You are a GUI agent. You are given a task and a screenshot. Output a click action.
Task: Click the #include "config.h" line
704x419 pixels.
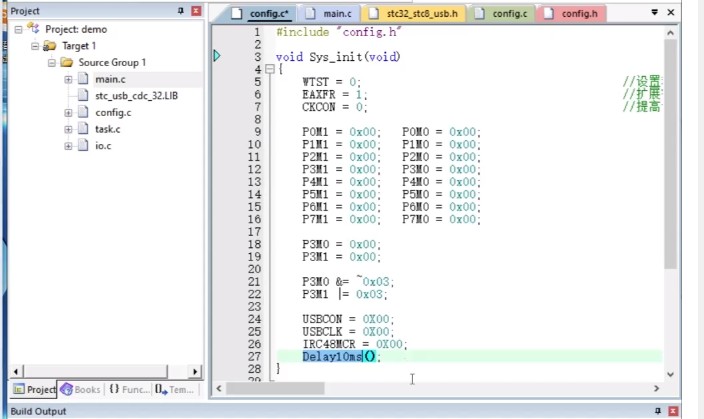pos(338,32)
